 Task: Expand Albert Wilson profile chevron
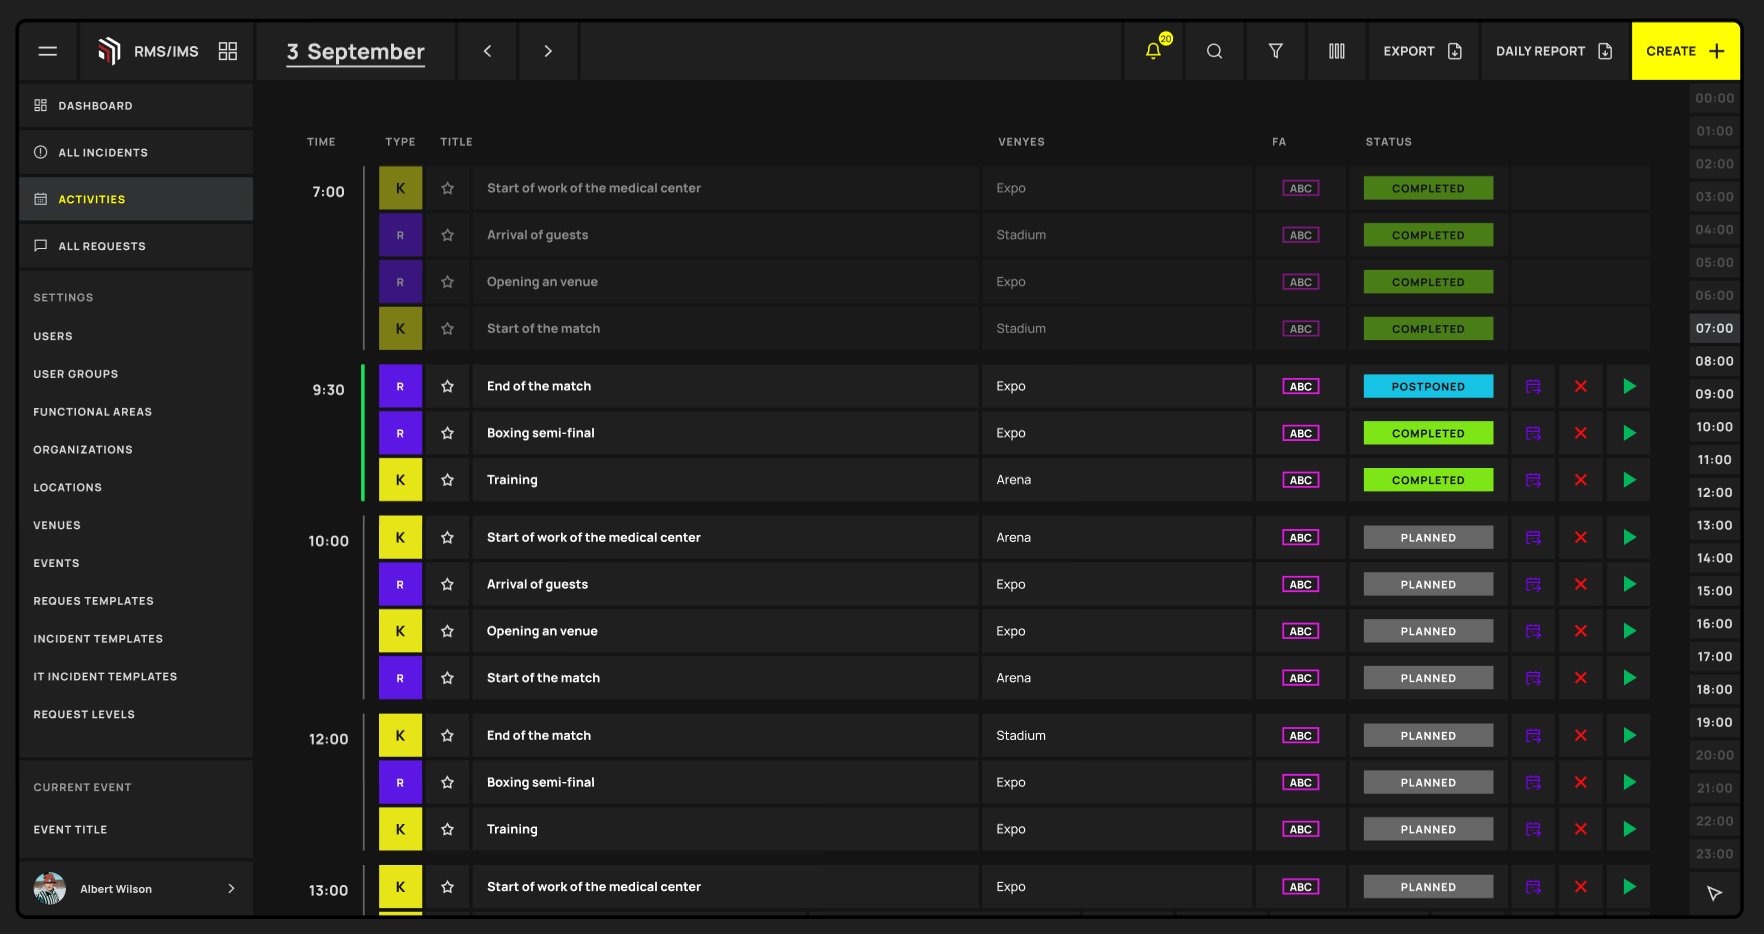point(231,888)
